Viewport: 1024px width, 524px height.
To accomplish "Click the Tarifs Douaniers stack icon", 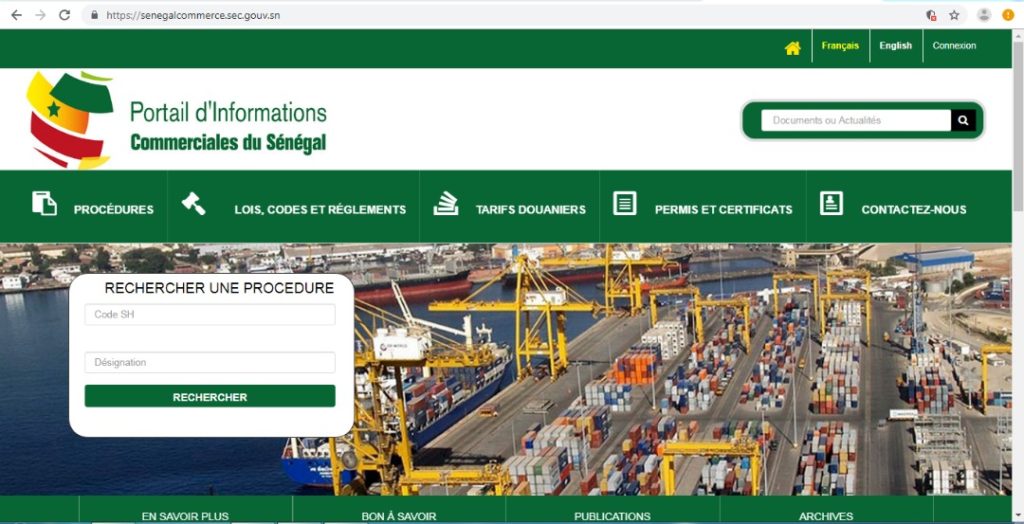I will tap(445, 203).
